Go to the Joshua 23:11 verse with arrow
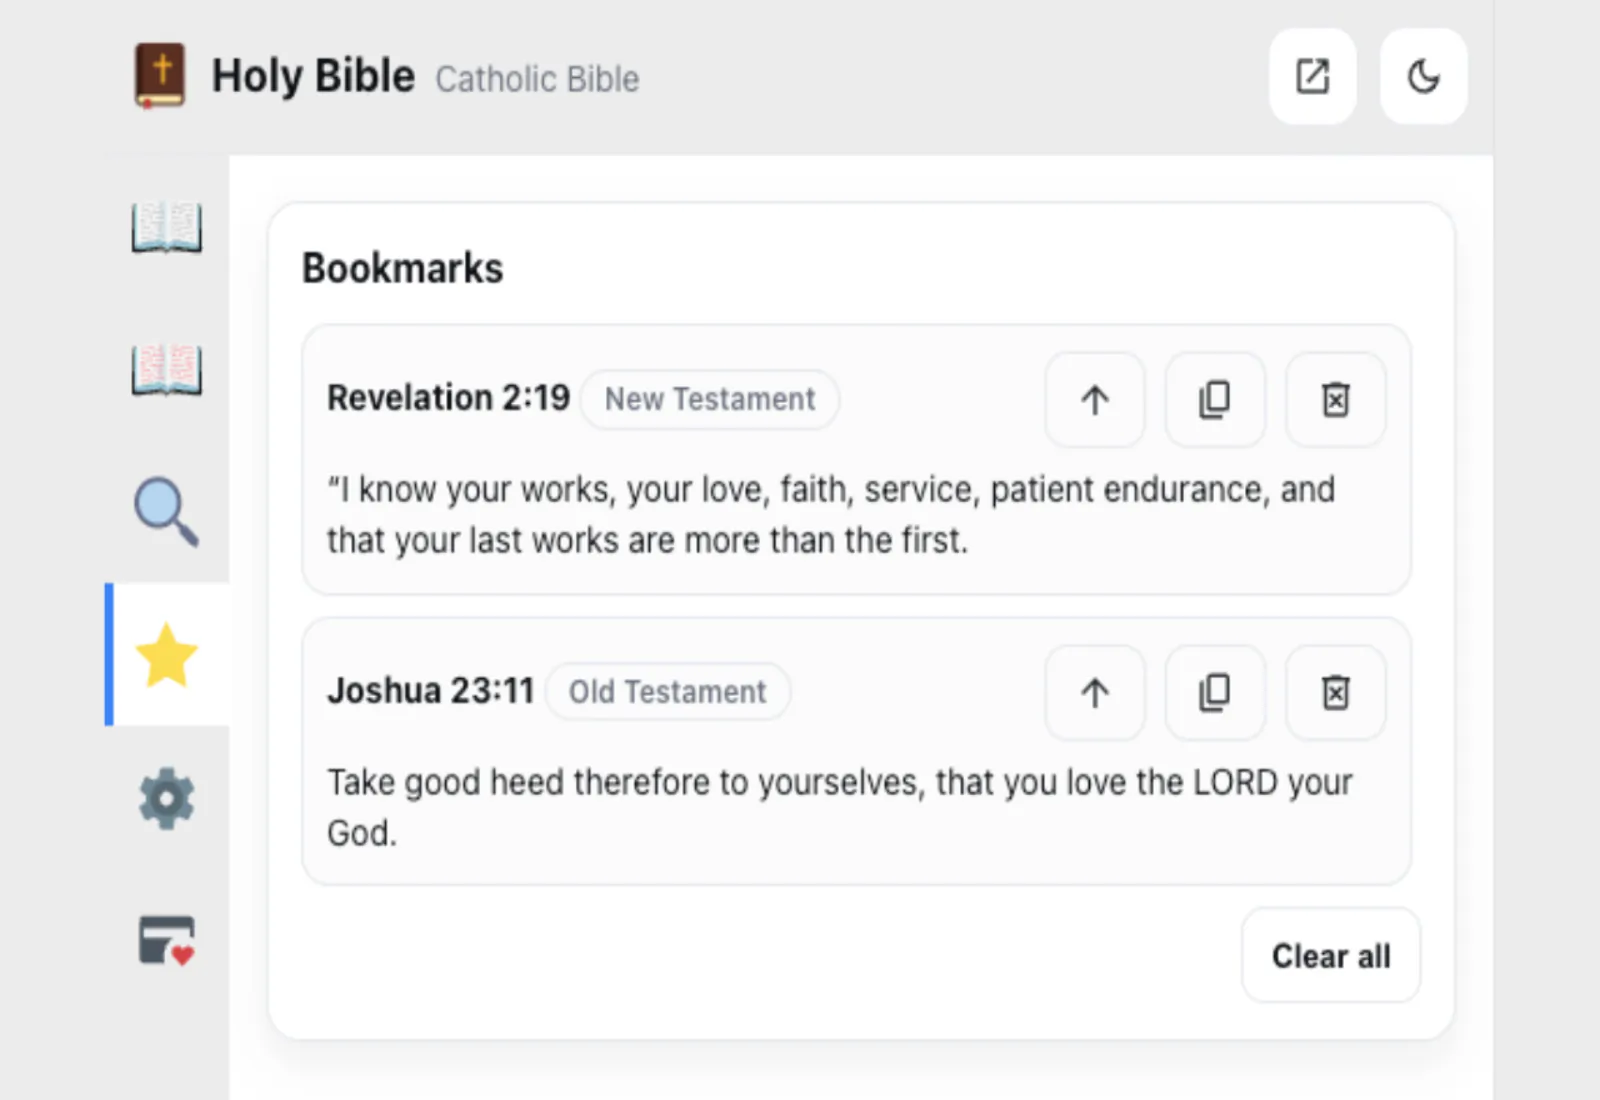This screenshot has height=1100, width=1600. click(x=1095, y=692)
